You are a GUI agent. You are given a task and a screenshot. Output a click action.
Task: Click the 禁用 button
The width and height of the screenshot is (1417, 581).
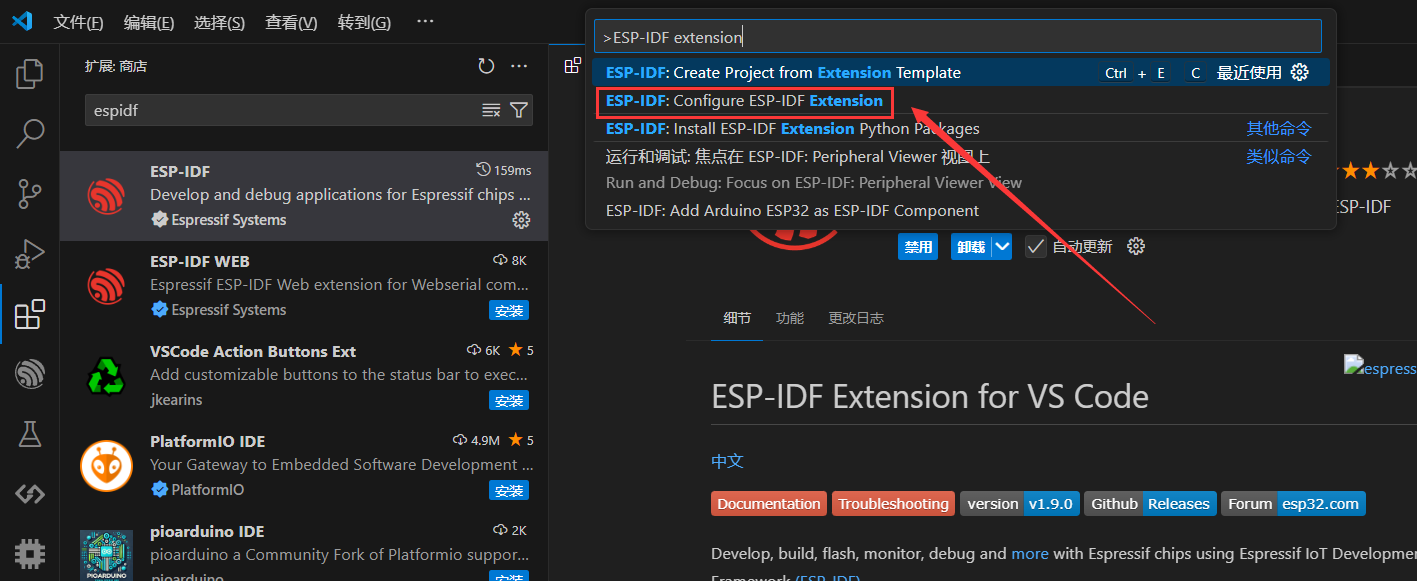pos(917,247)
